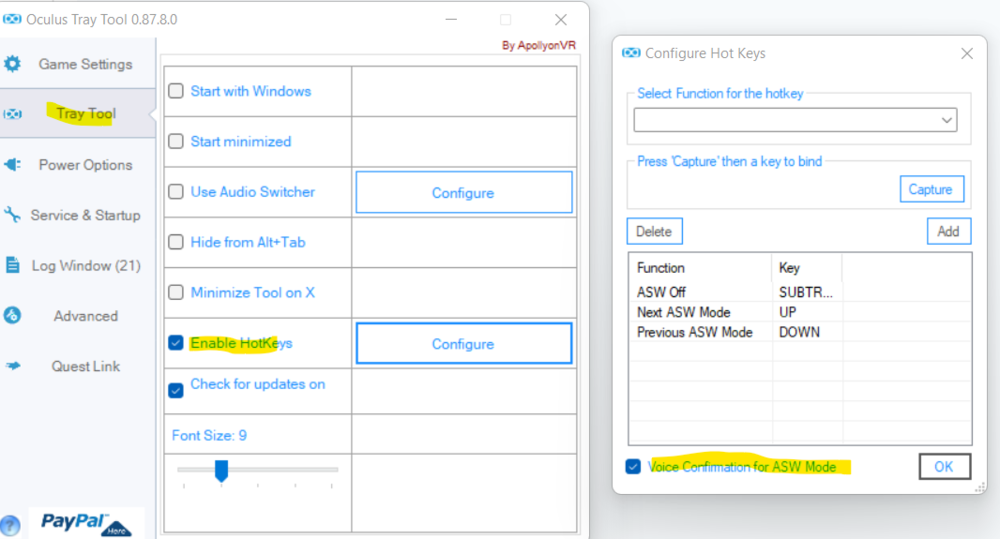Screen dimensions: 1000x539
Task: Click the Key column header
Action: coord(807,268)
